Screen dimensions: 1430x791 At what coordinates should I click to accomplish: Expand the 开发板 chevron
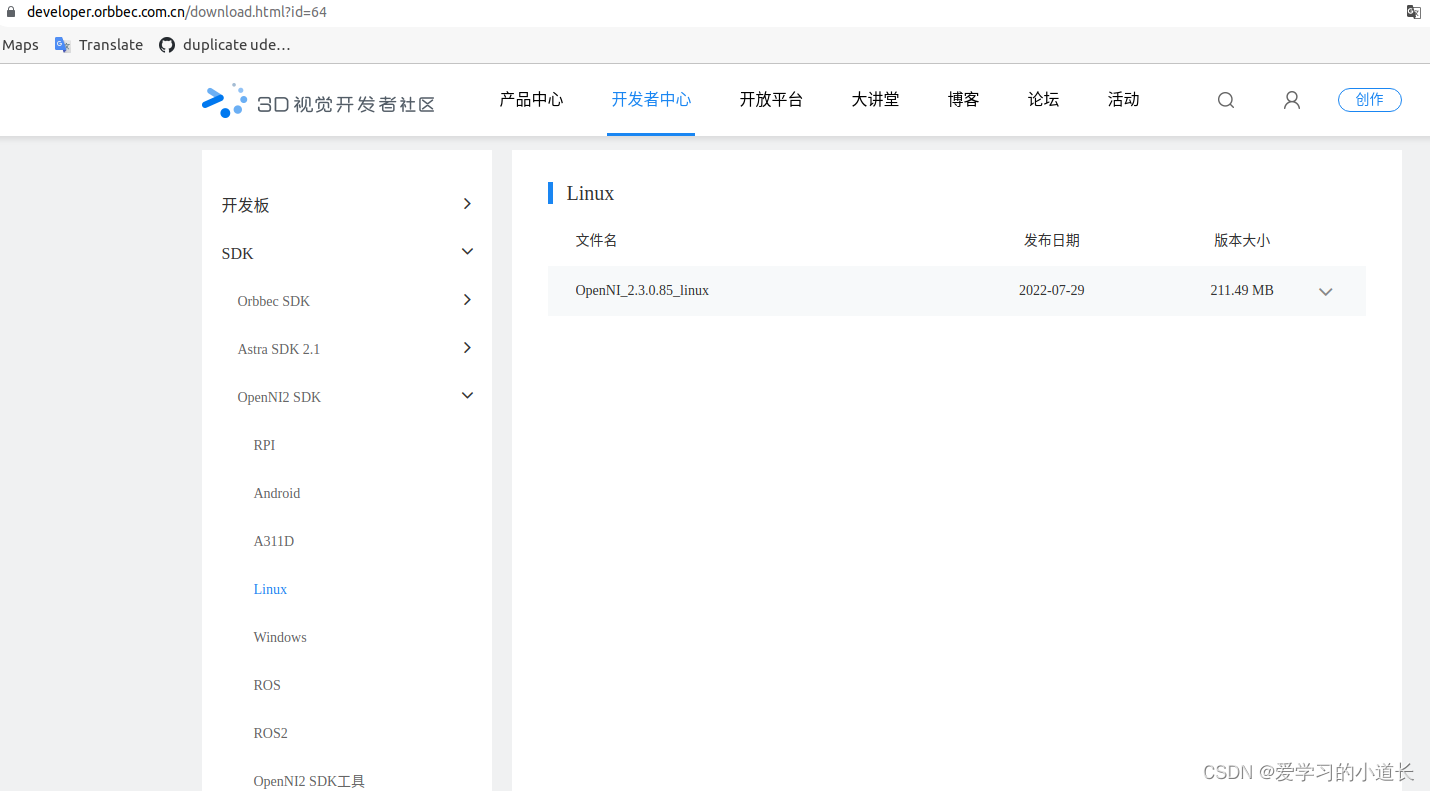(467, 204)
